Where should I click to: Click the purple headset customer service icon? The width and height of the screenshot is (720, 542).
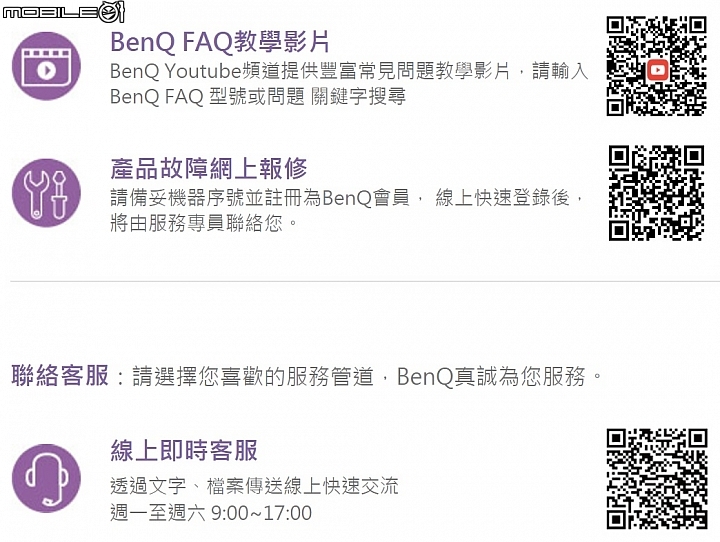(x=46, y=478)
